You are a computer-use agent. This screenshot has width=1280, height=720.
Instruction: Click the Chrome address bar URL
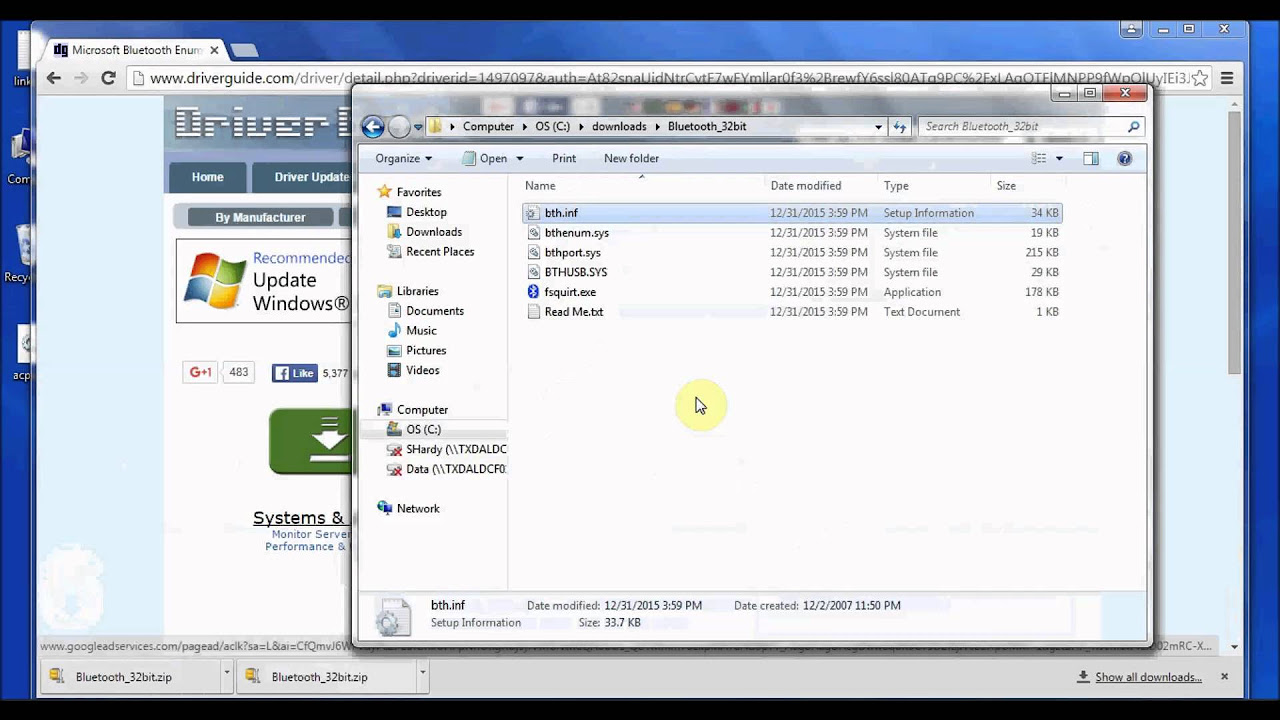click(x=668, y=78)
